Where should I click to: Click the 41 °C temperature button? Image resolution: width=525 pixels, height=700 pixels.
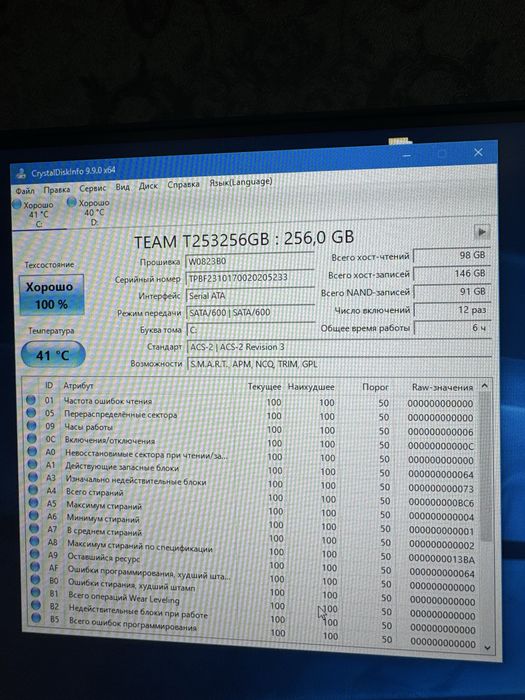click(x=53, y=355)
